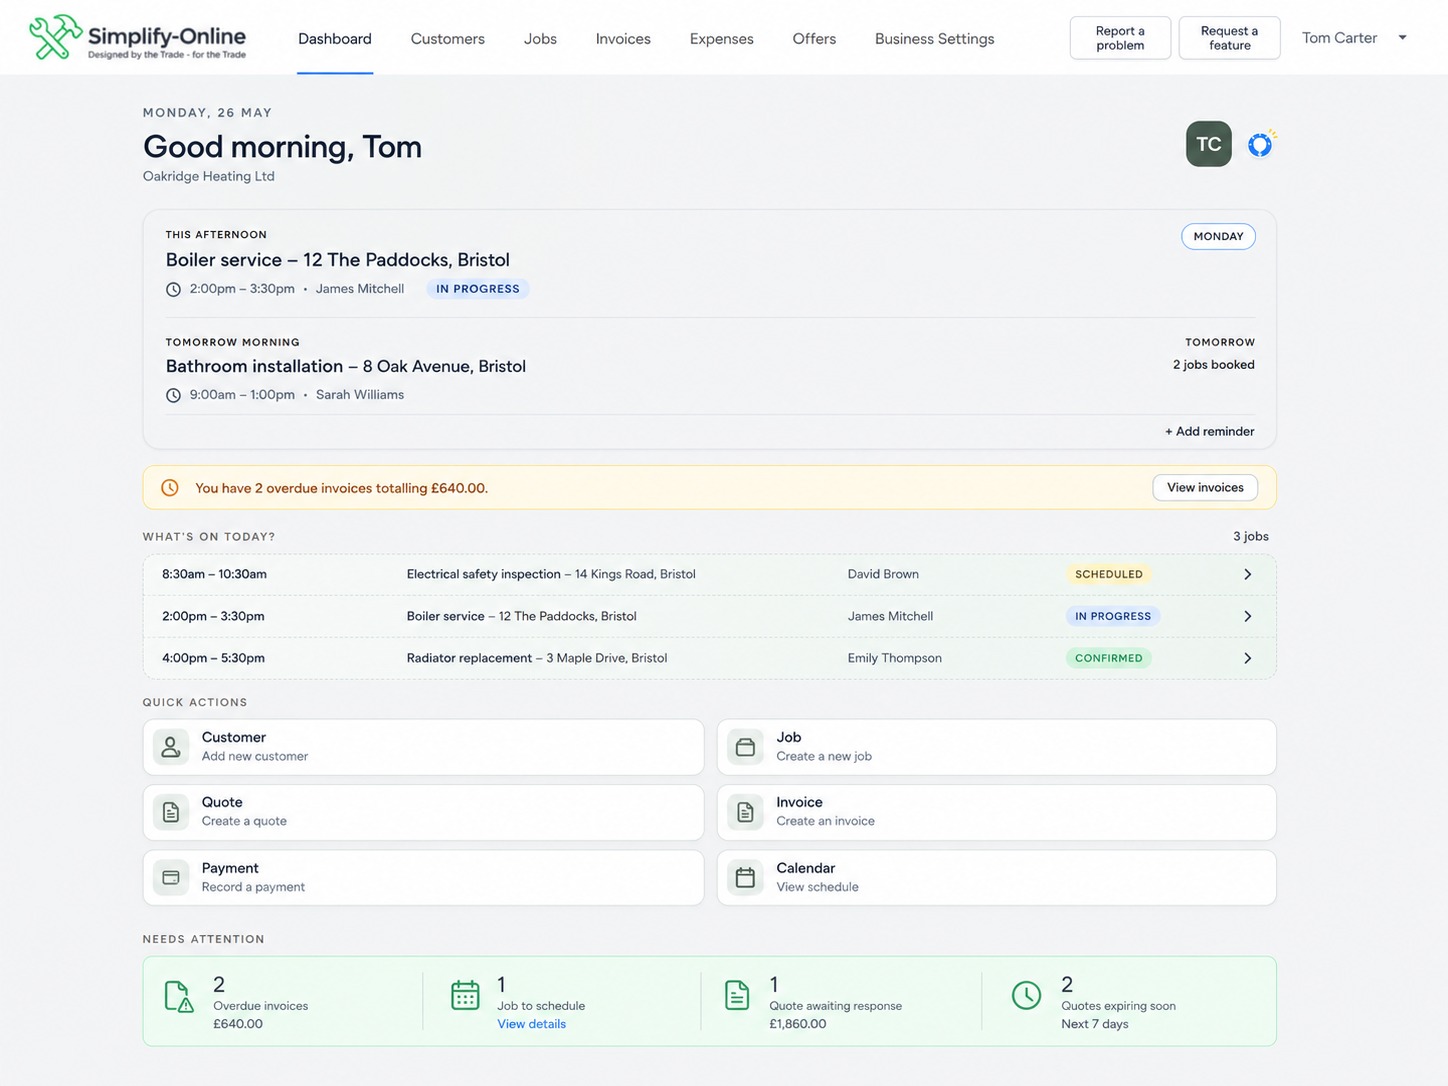
Task: Click David Brown customer name
Action: tap(883, 574)
